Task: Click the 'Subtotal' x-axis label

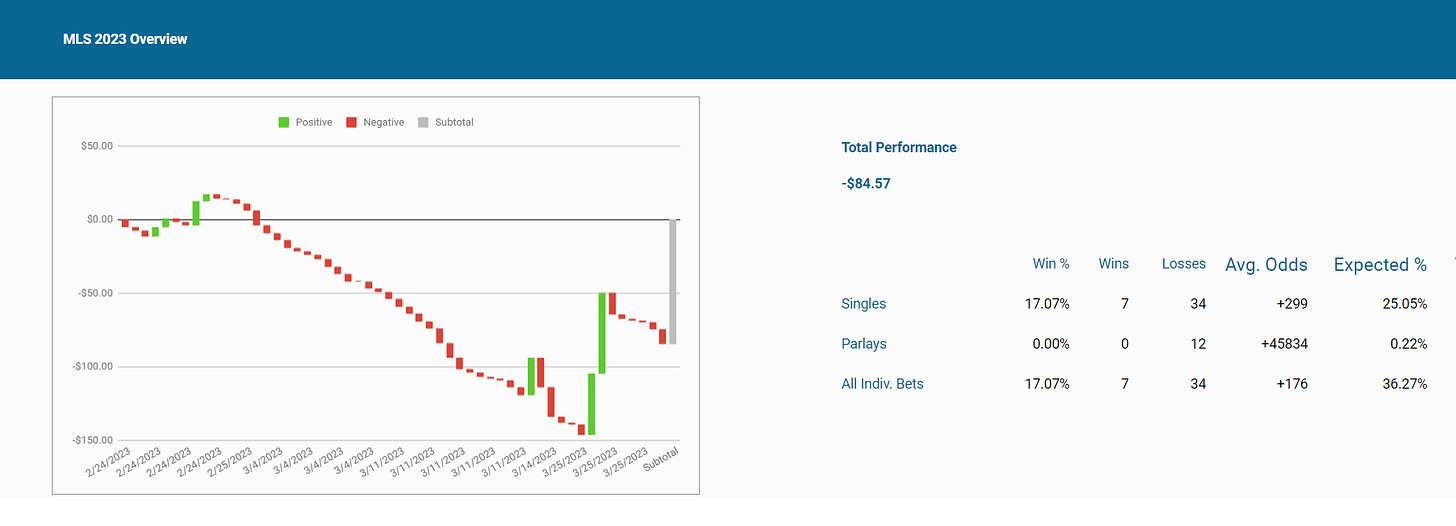Action: [x=662, y=459]
